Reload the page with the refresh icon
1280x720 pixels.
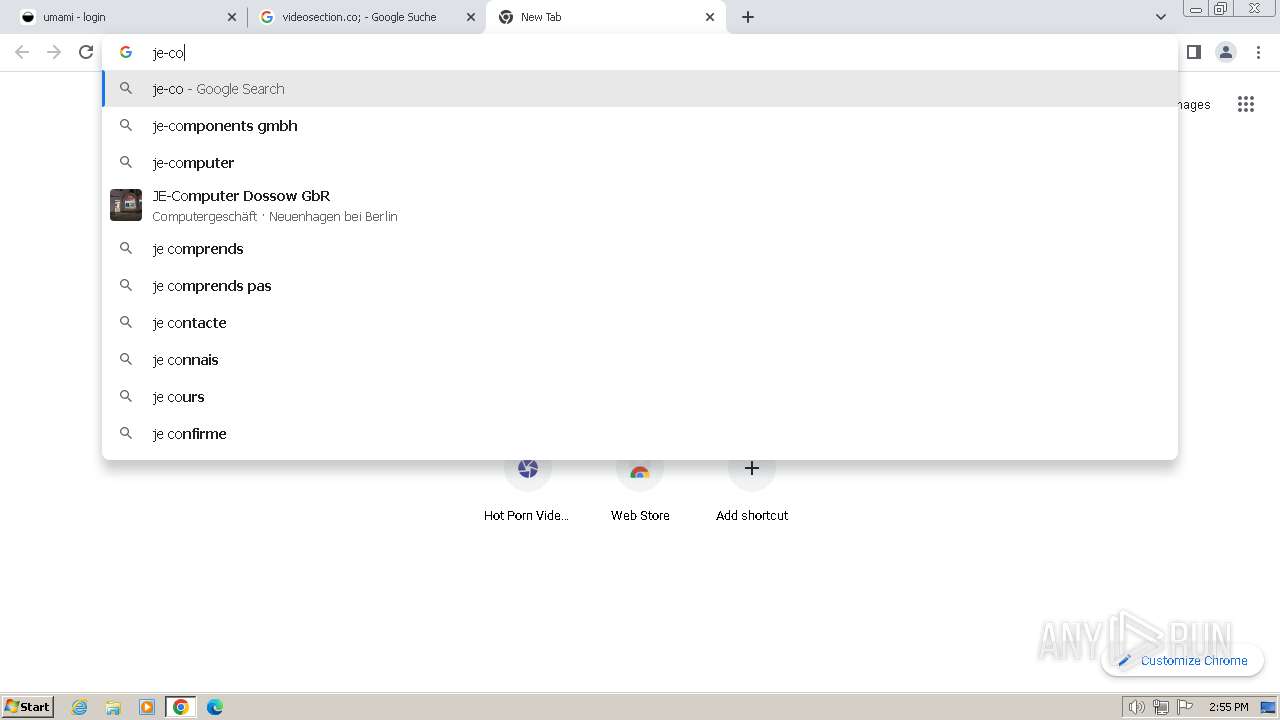click(86, 52)
